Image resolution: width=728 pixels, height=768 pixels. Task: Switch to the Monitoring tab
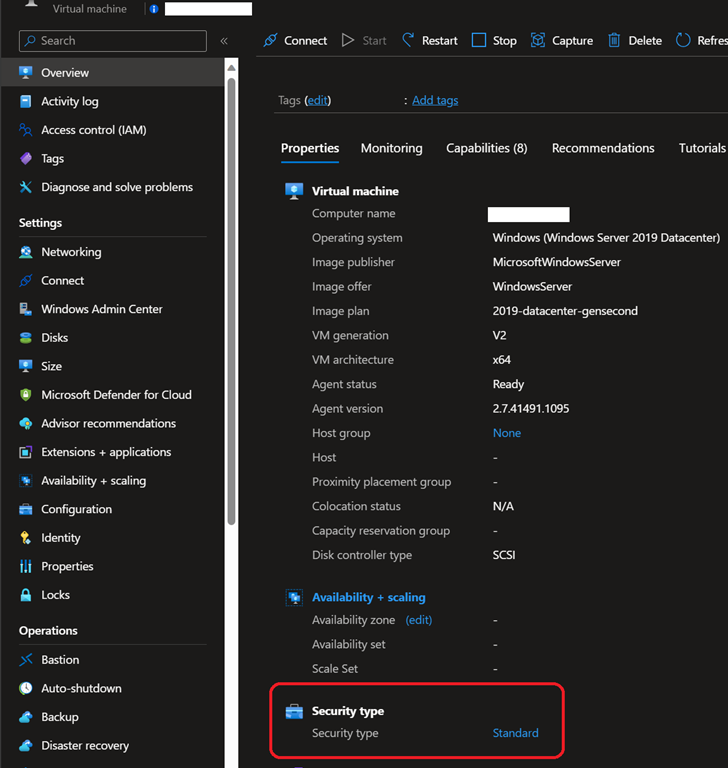pos(391,148)
